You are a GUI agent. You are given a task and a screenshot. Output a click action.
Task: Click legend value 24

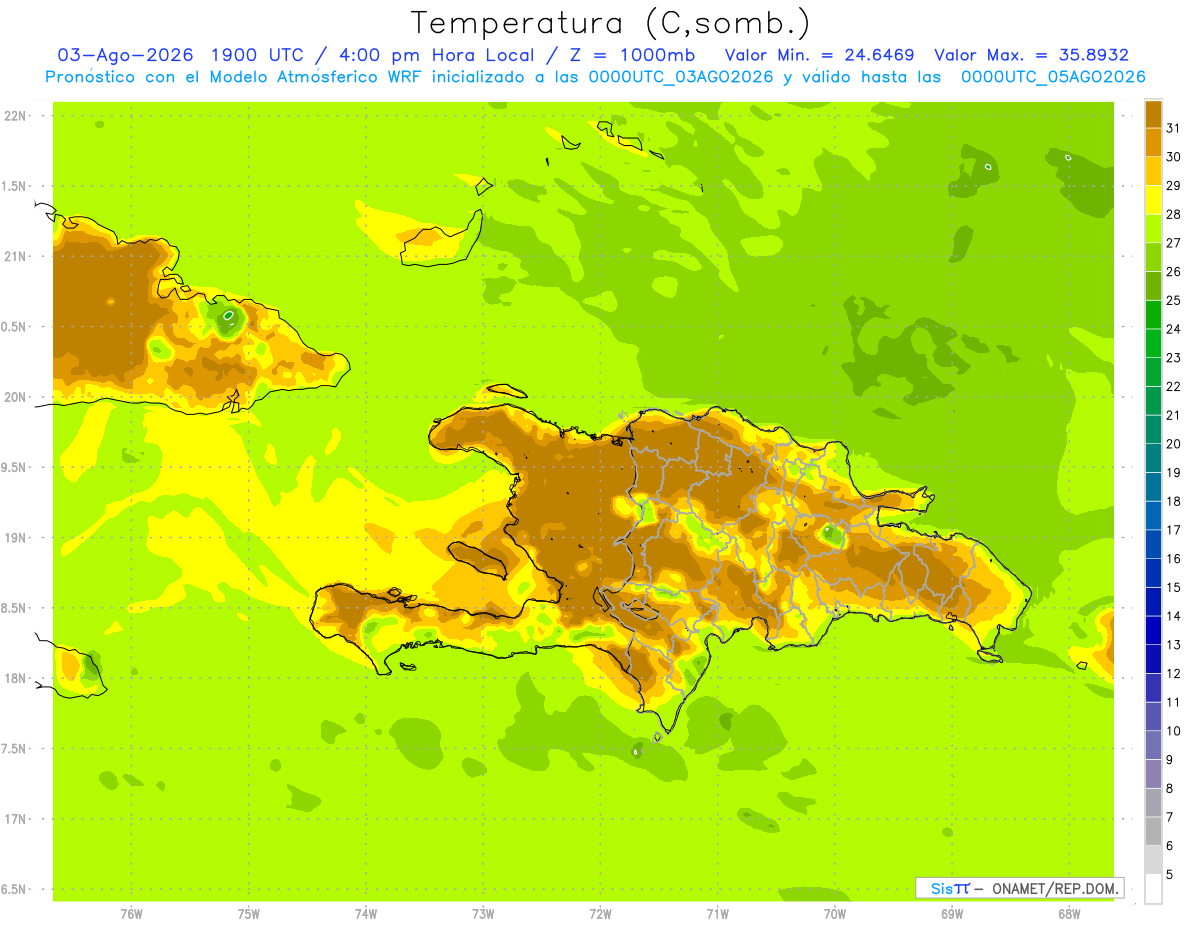1174,329
